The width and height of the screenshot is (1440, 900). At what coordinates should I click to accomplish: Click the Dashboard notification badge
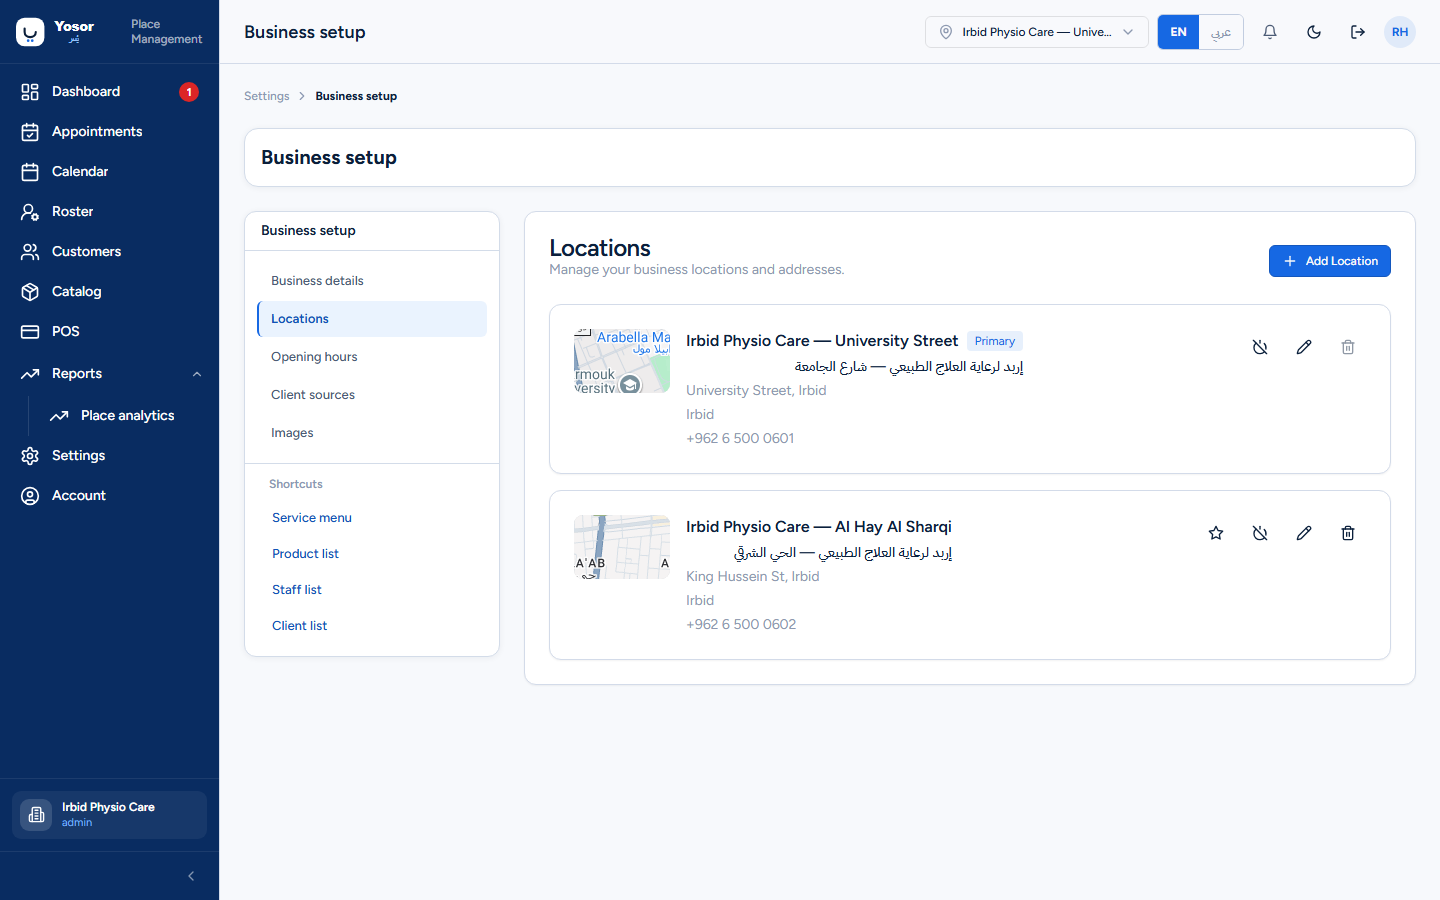click(189, 92)
